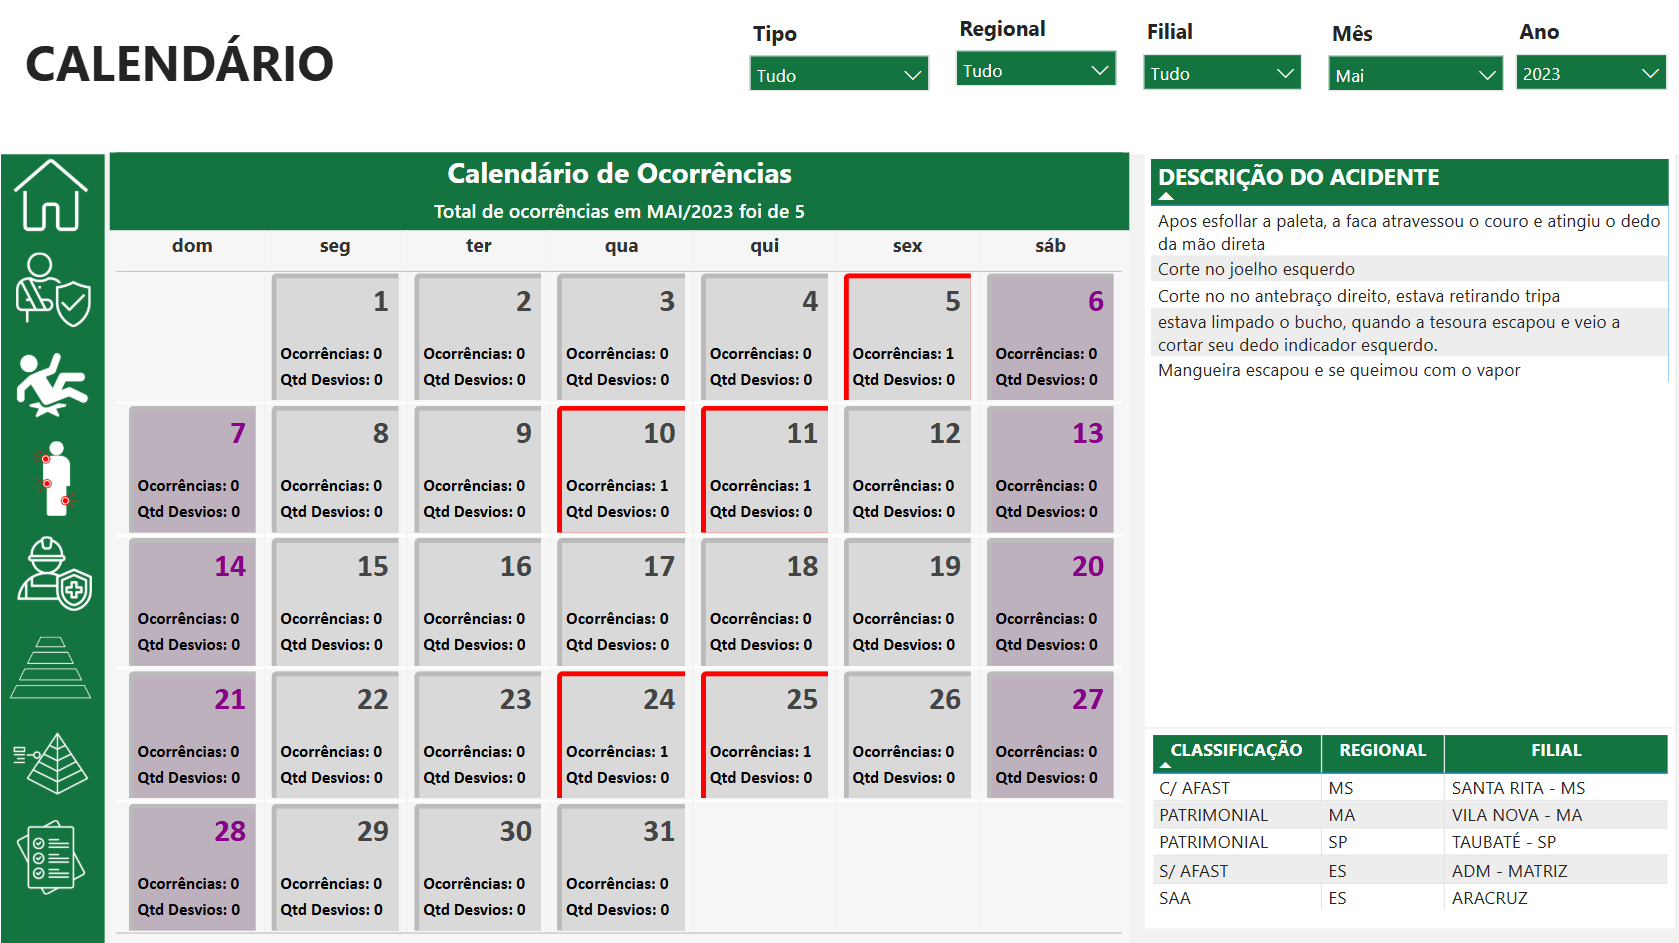Open the Ano dropdown showing 2023
This screenshot has width=1679, height=943.
click(1591, 73)
